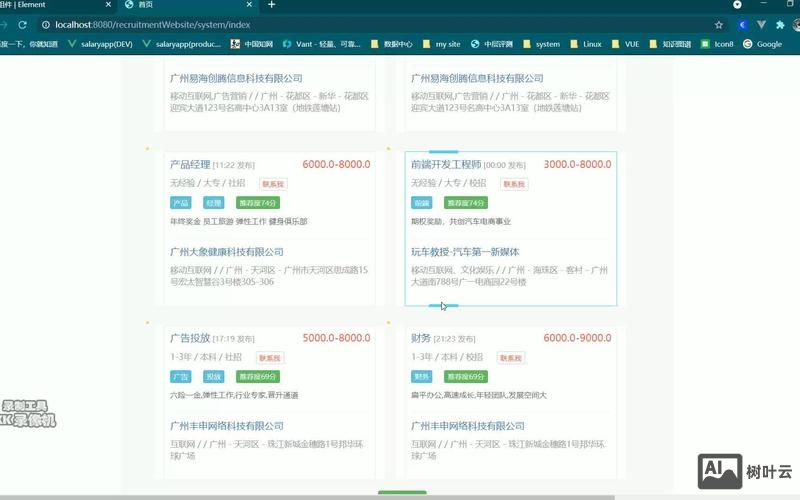Click the 联系我 tag on 财务 card
Image resolution: width=800 pixels, height=500 pixels.
tap(511, 358)
